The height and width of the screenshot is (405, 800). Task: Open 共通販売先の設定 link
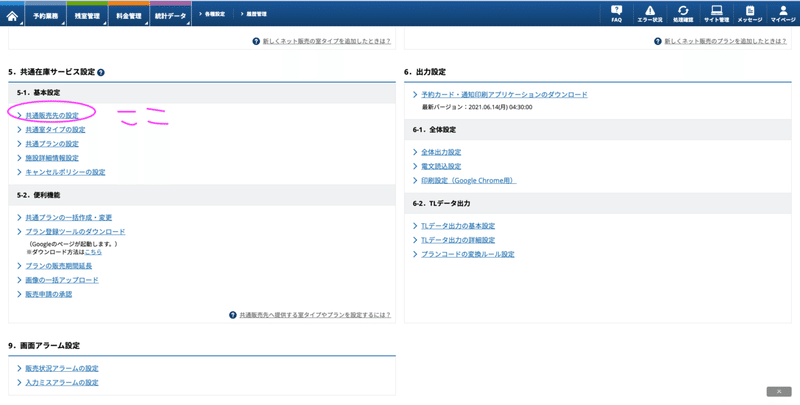pos(52,116)
